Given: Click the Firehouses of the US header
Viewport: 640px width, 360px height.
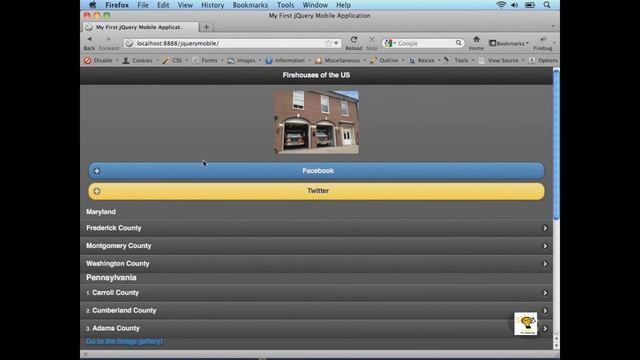Looking at the screenshot, I should coord(316,75).
